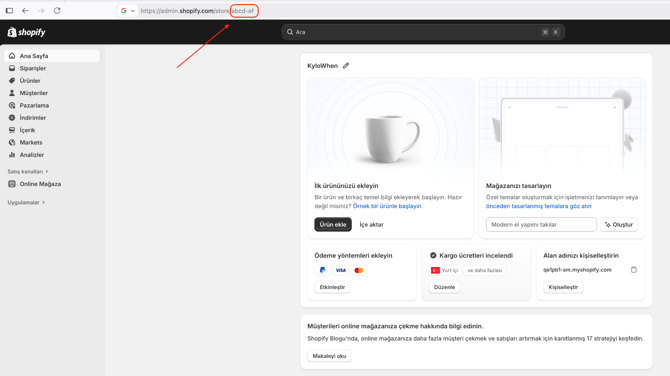Open Ana Sayfa in sidebar

point(52,56)
